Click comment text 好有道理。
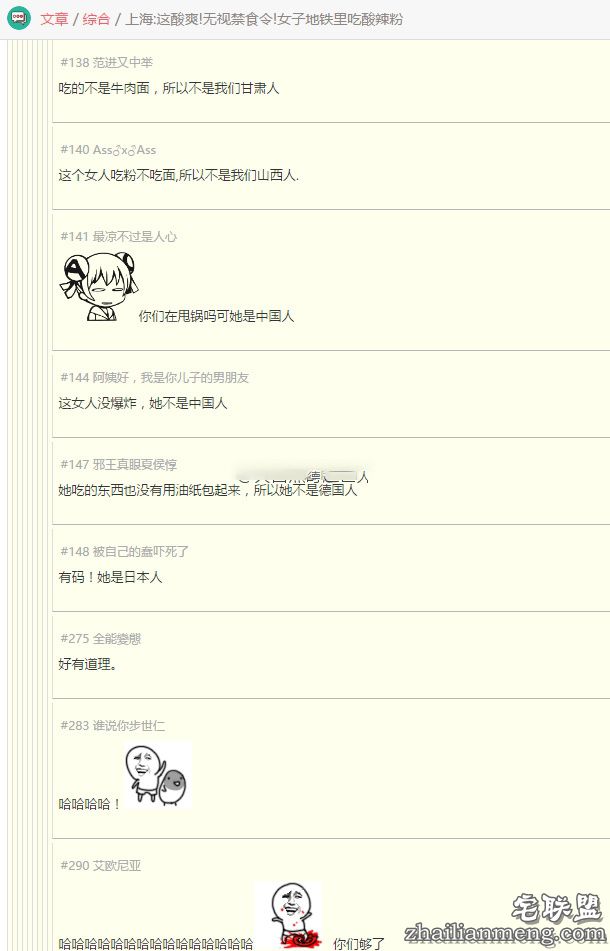 [x=88, y=664]
